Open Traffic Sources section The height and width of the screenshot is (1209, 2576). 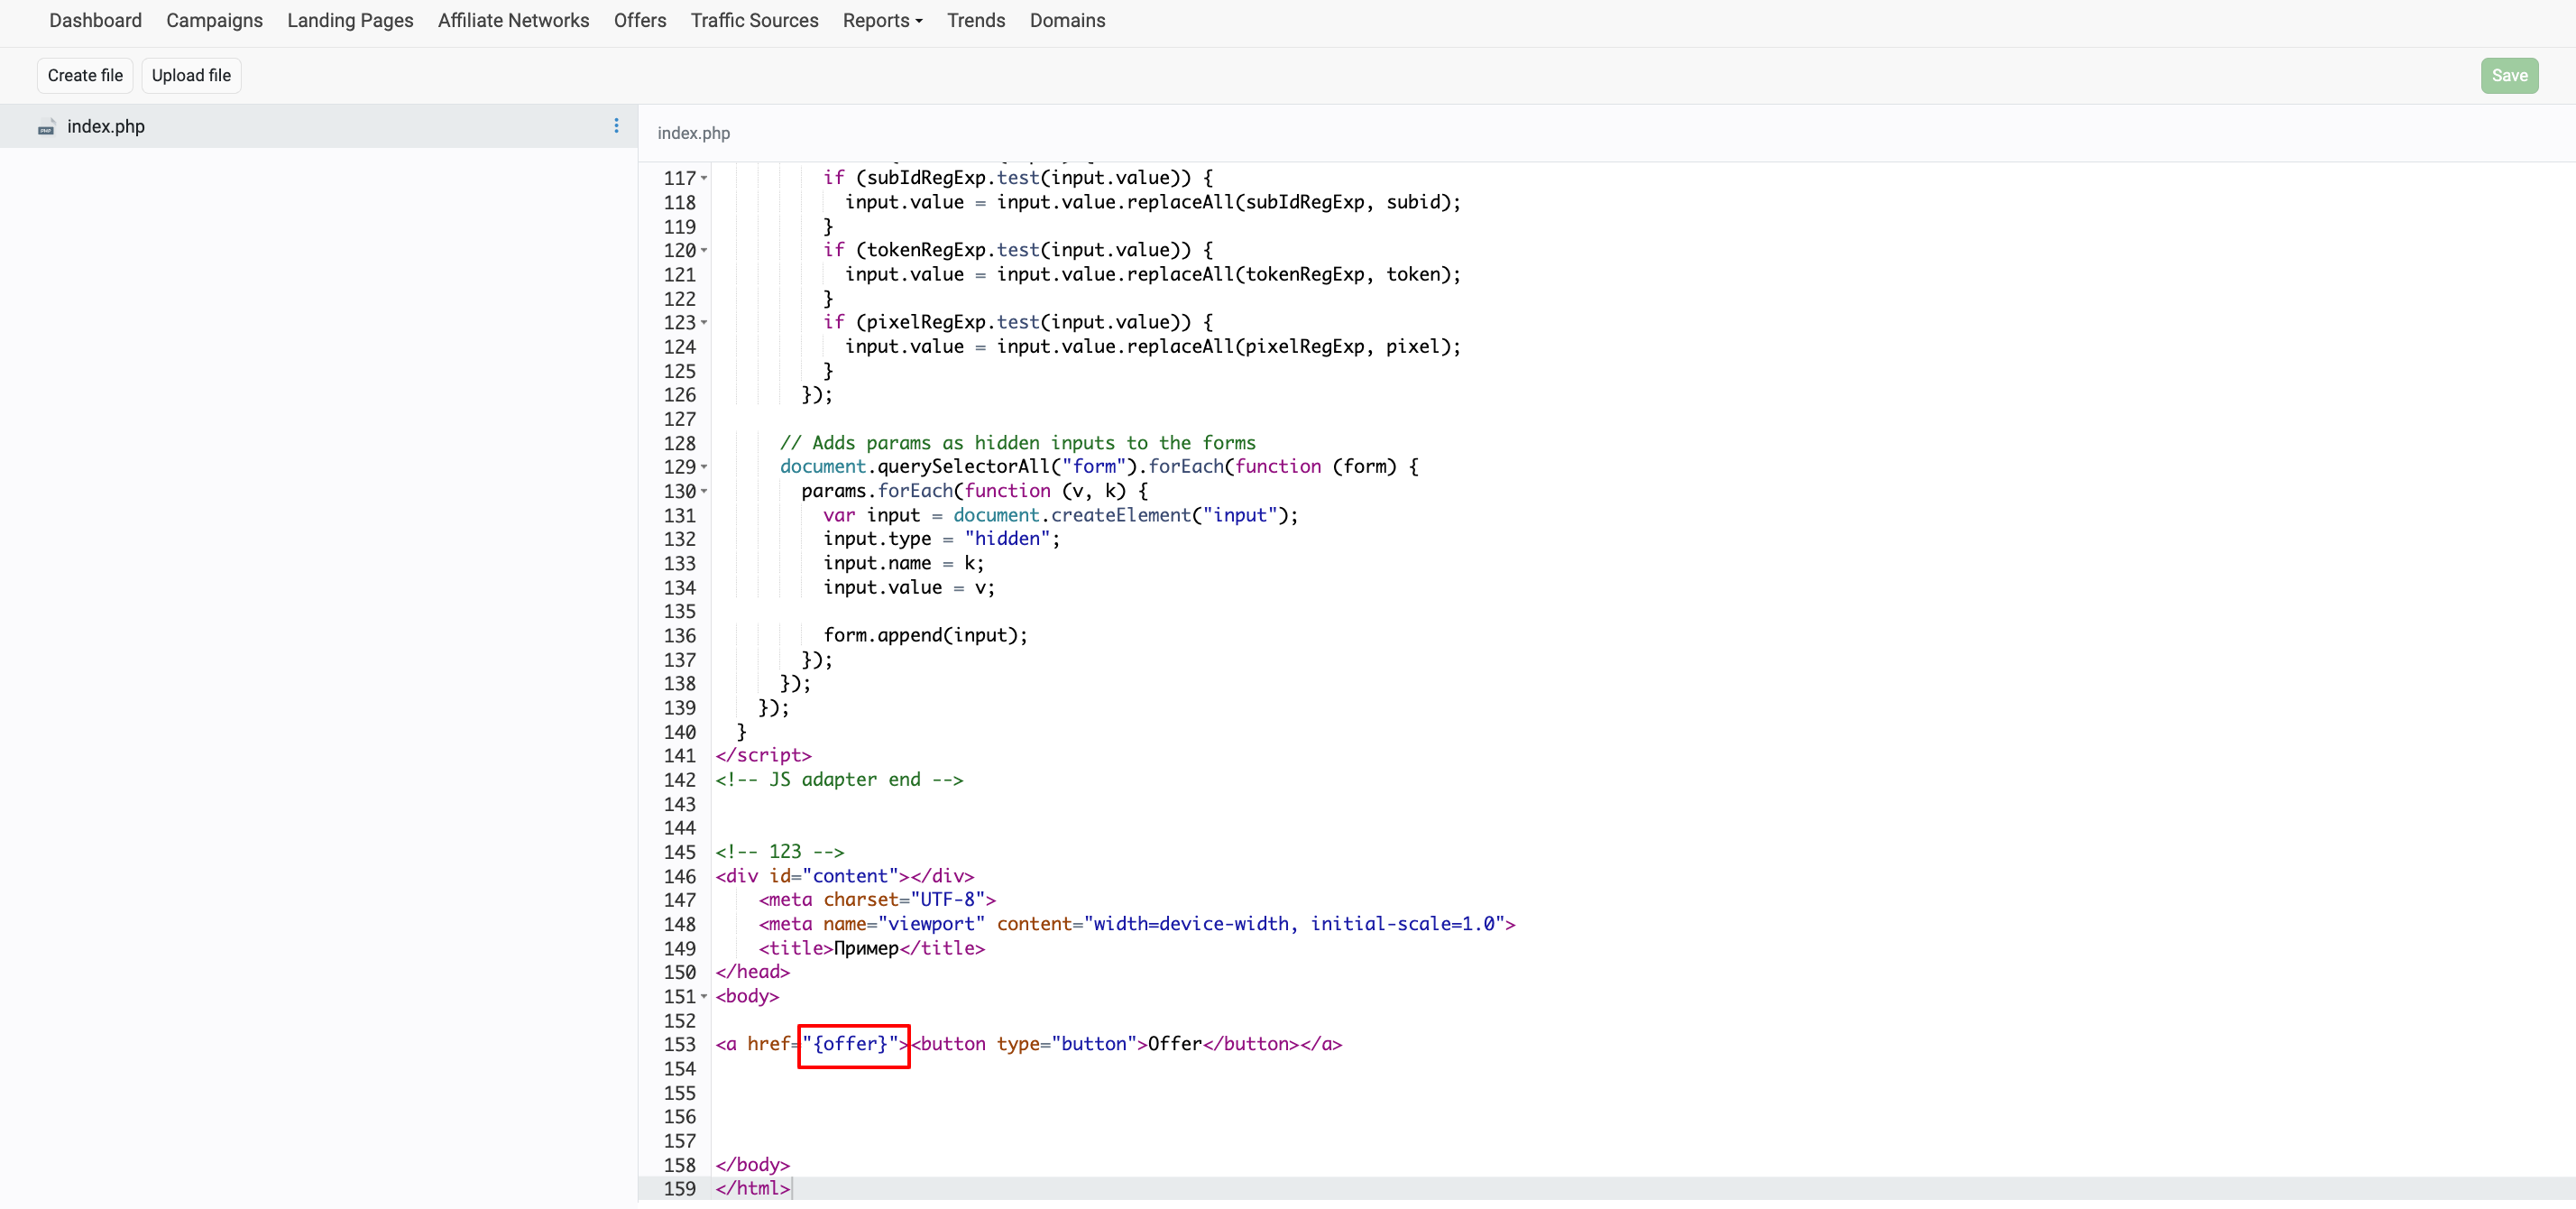(x=754, y=20)
